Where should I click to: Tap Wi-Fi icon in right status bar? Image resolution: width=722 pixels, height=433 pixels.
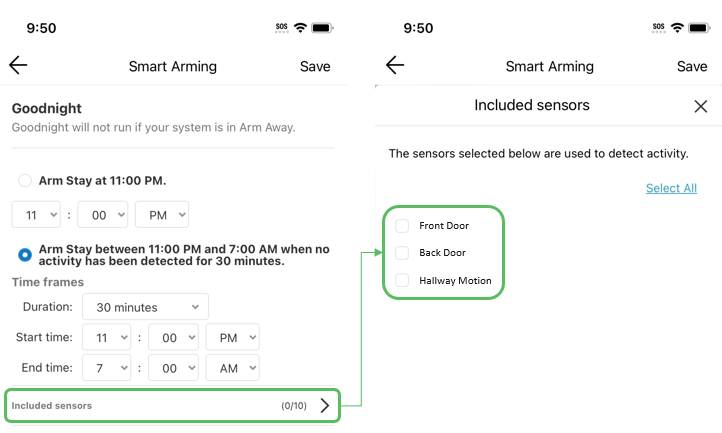click(677, 28)
